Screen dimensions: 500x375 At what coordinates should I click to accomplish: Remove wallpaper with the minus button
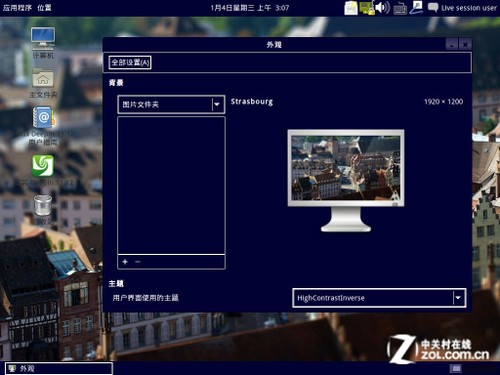point(138,262)
